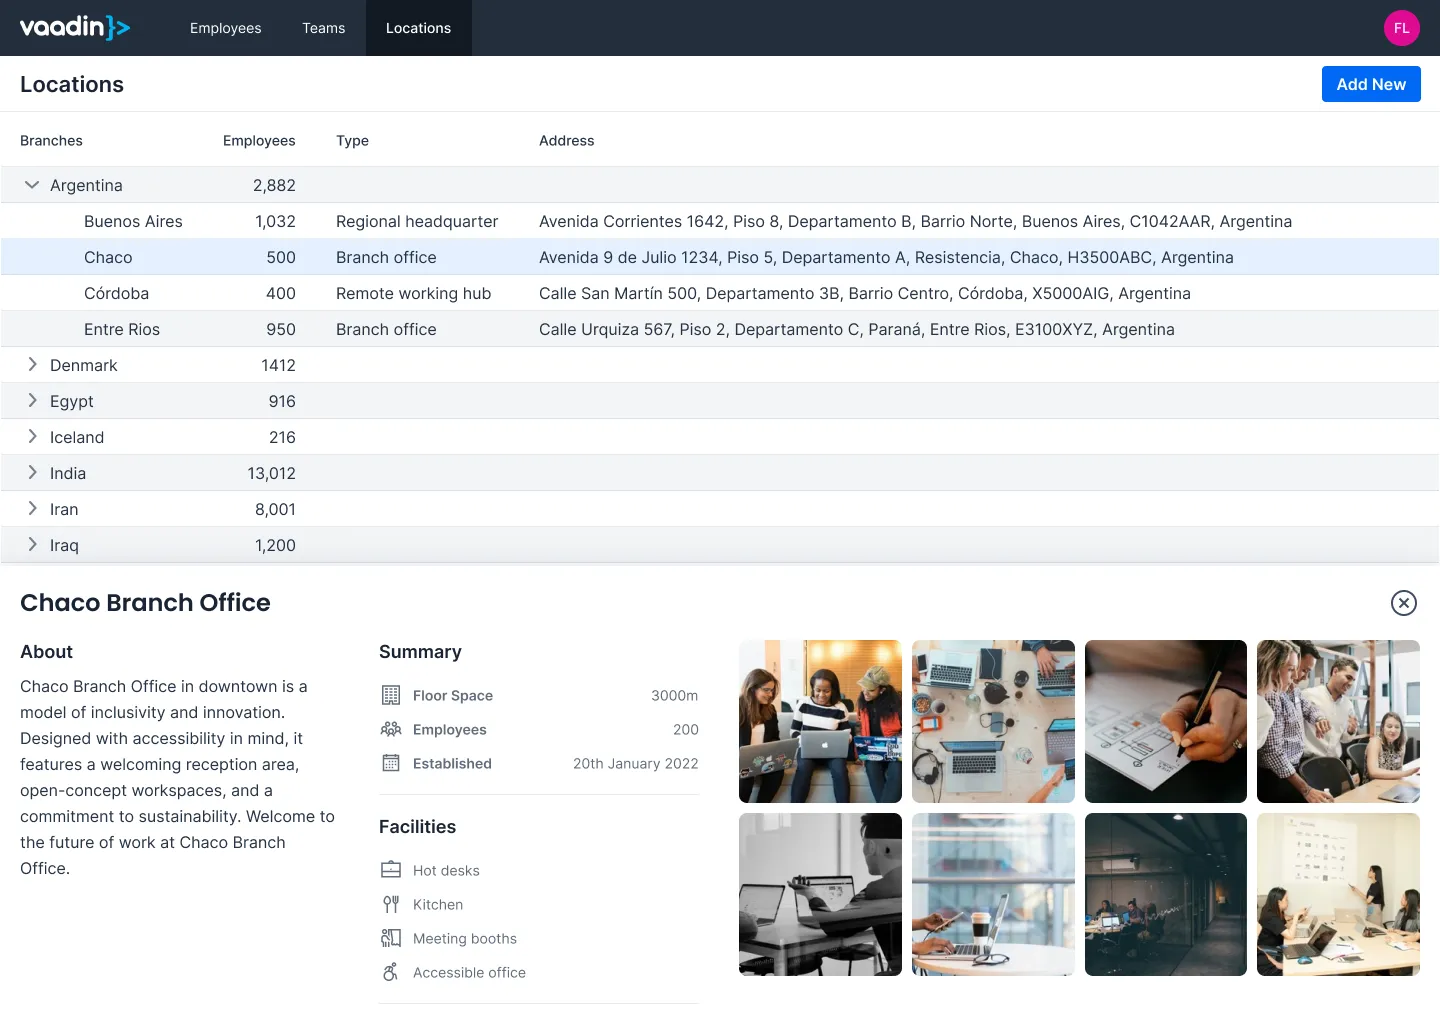The image size is (1440, 1024).
Task: Open the FL user avatar menu
Action: pos(1401,28)
